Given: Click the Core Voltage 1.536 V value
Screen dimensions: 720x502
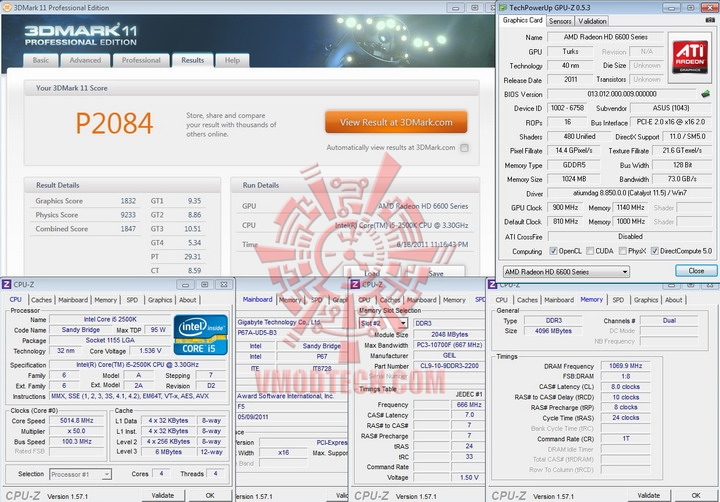Looking at the screenshot, I should click(x=150, y=351).
